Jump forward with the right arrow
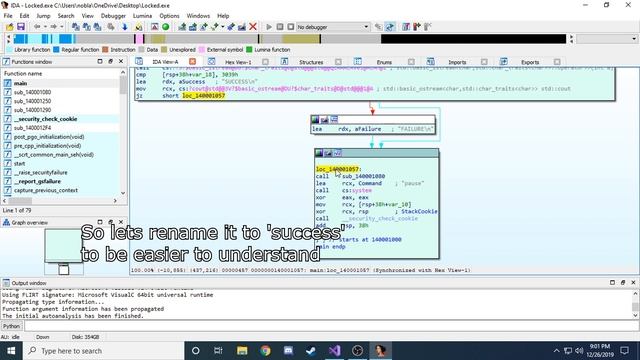Image resolution: width=640 pixels, height=360 pixels. (x=54, y=27)
